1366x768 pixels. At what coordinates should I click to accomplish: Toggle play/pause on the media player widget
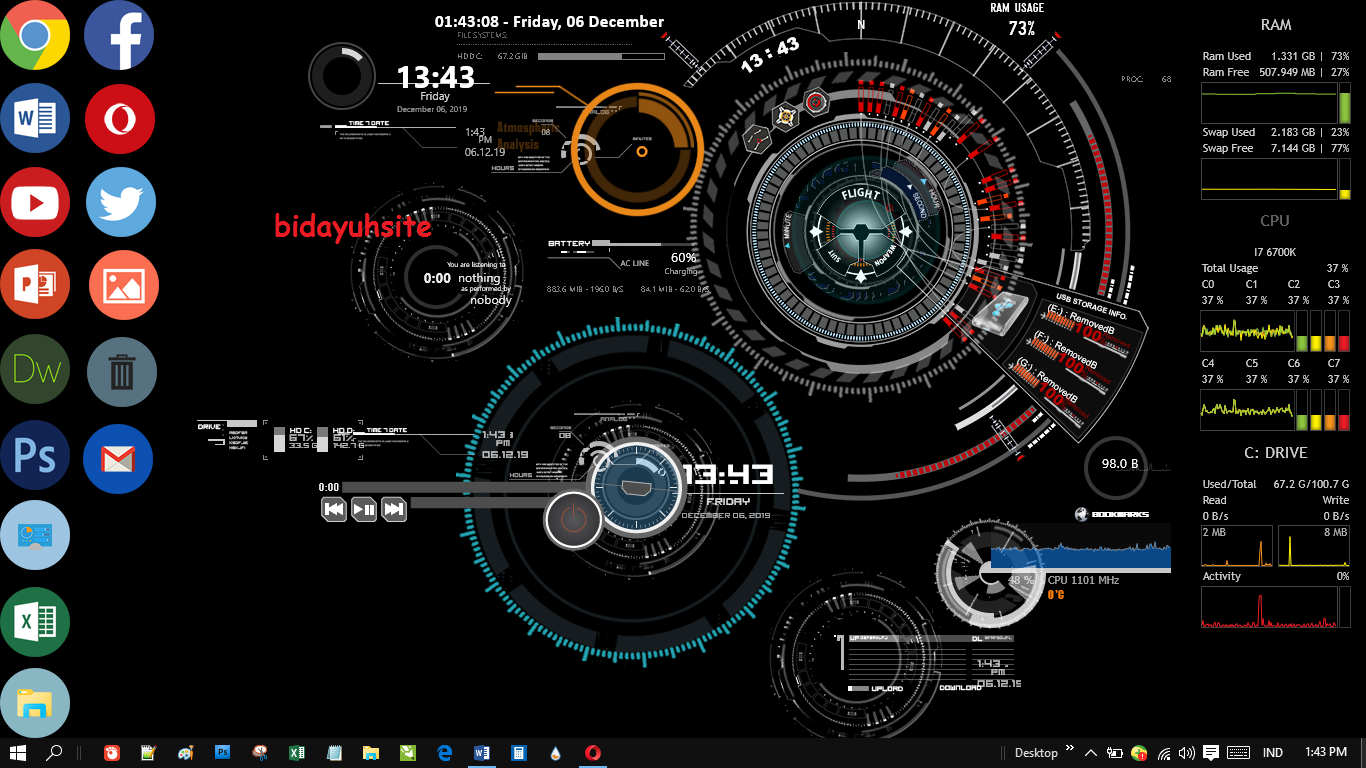coord(364,509)
